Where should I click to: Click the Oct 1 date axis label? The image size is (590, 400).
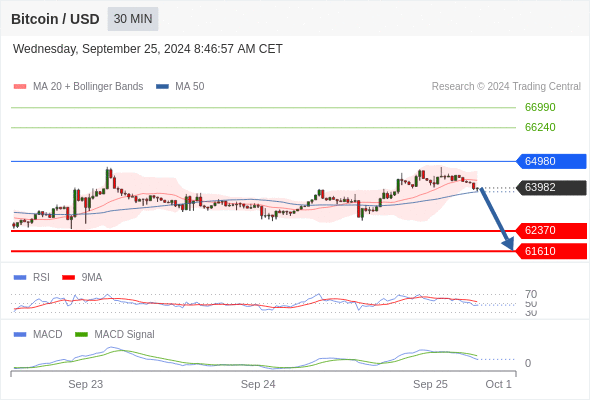point(498,384)
